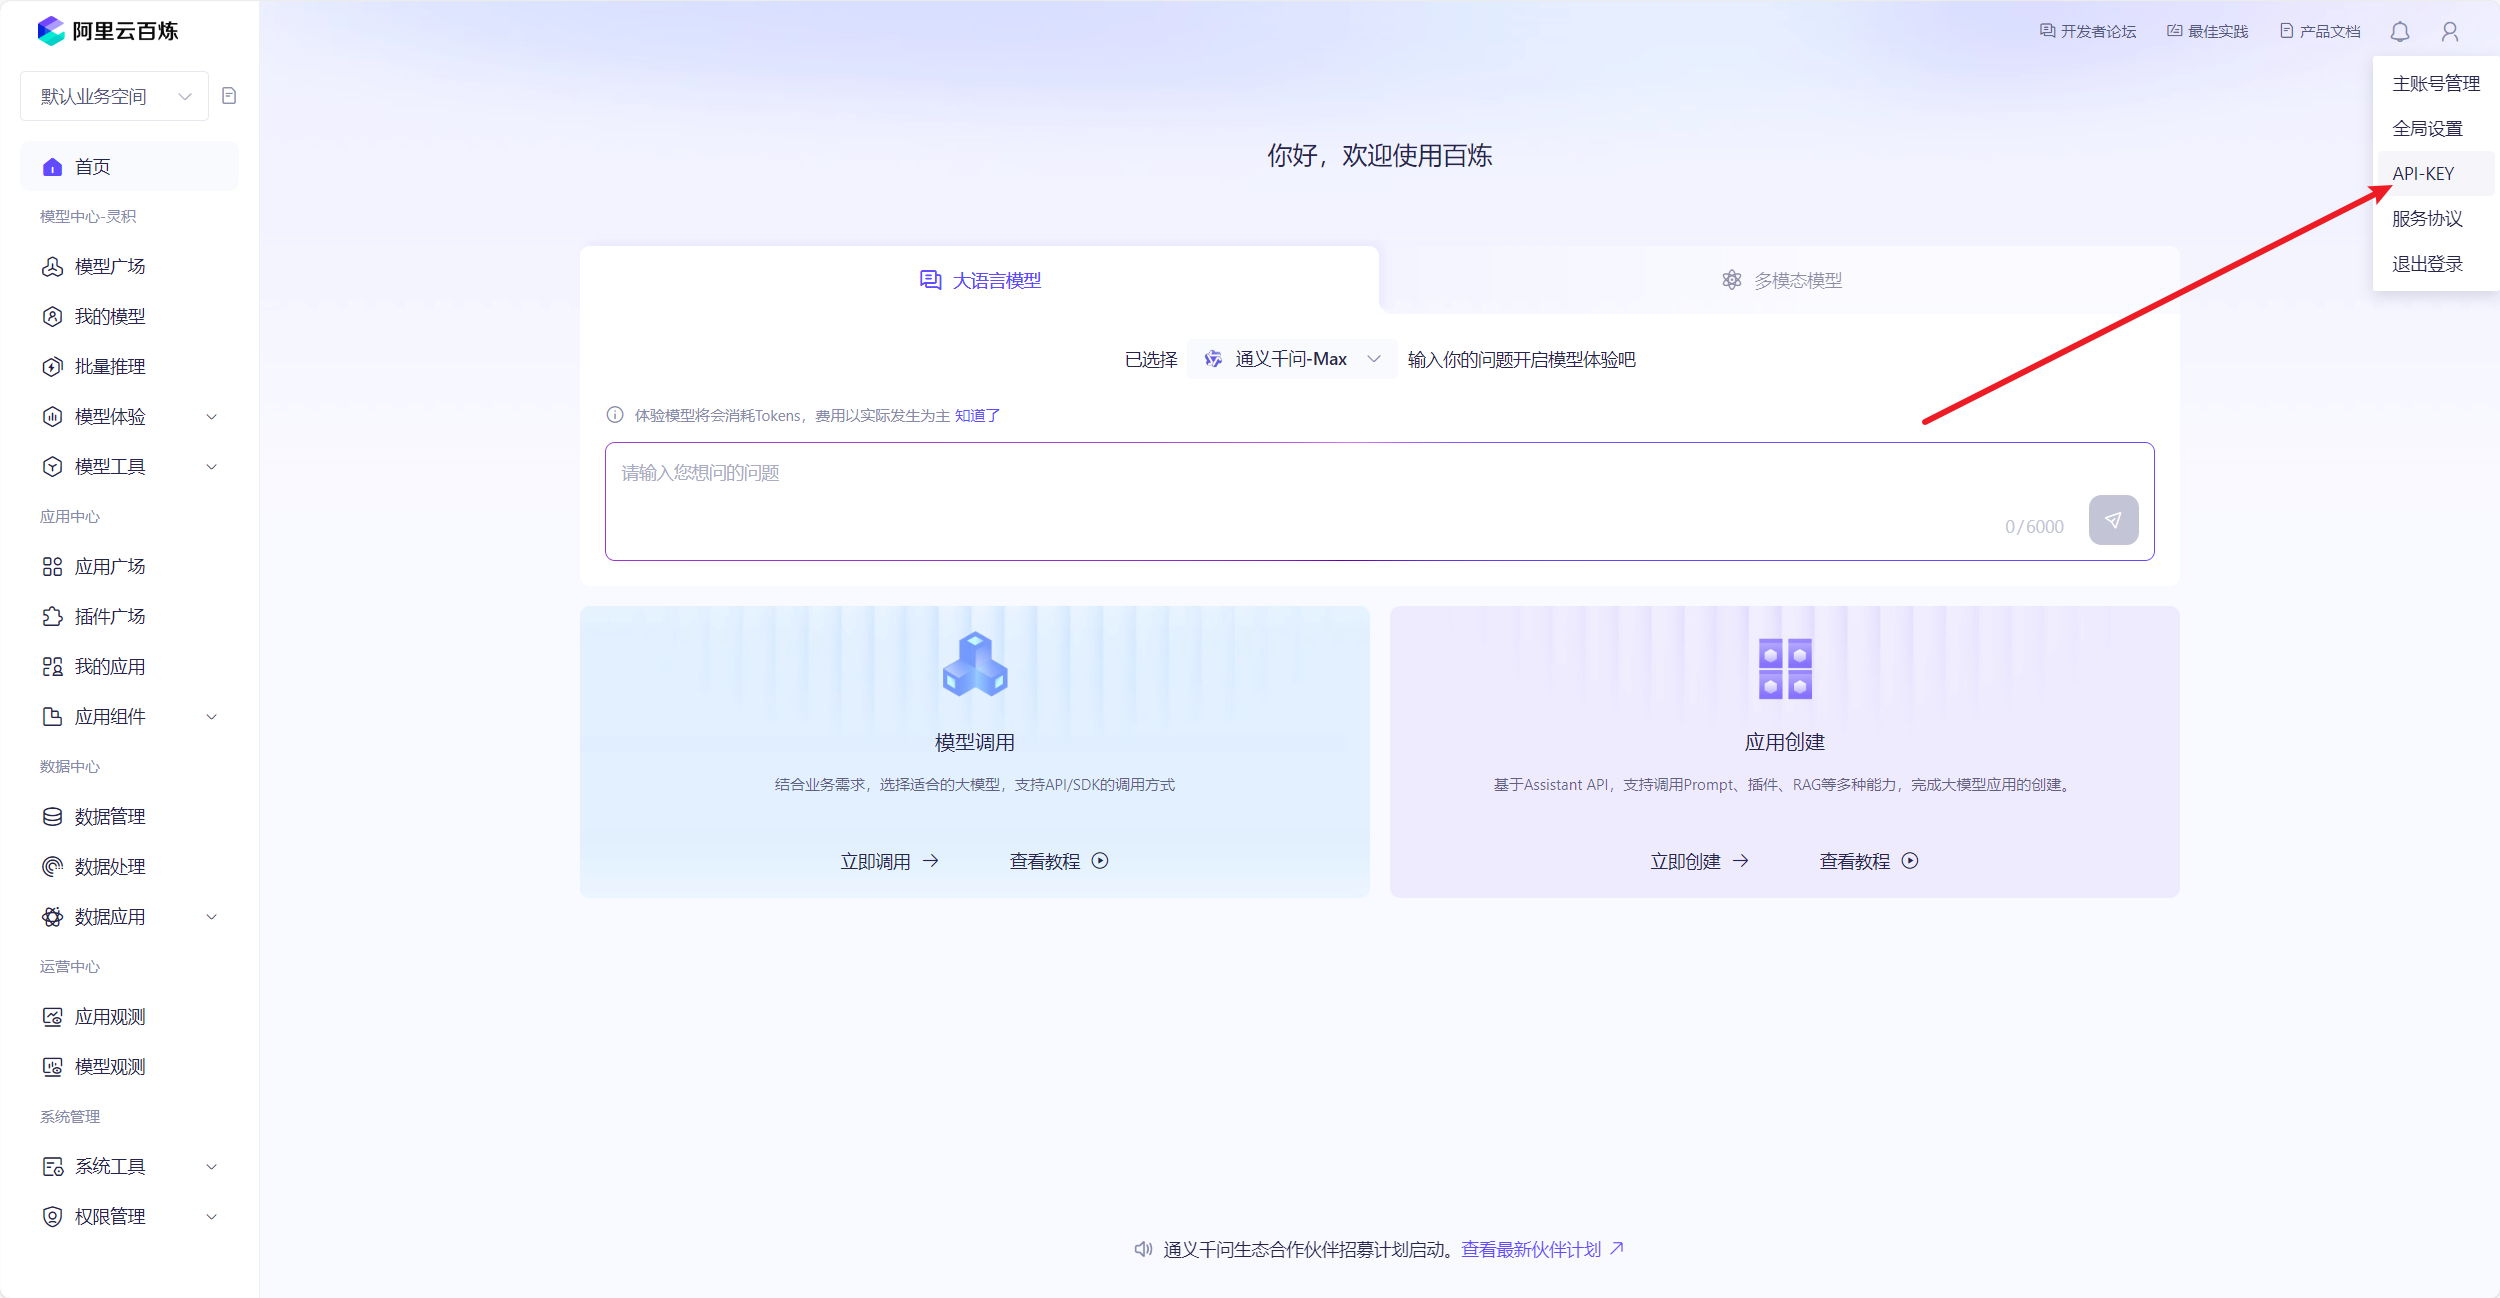Open the 通义千问-Max model selector
The image size is (2500, 1298).
(1292, 359)
